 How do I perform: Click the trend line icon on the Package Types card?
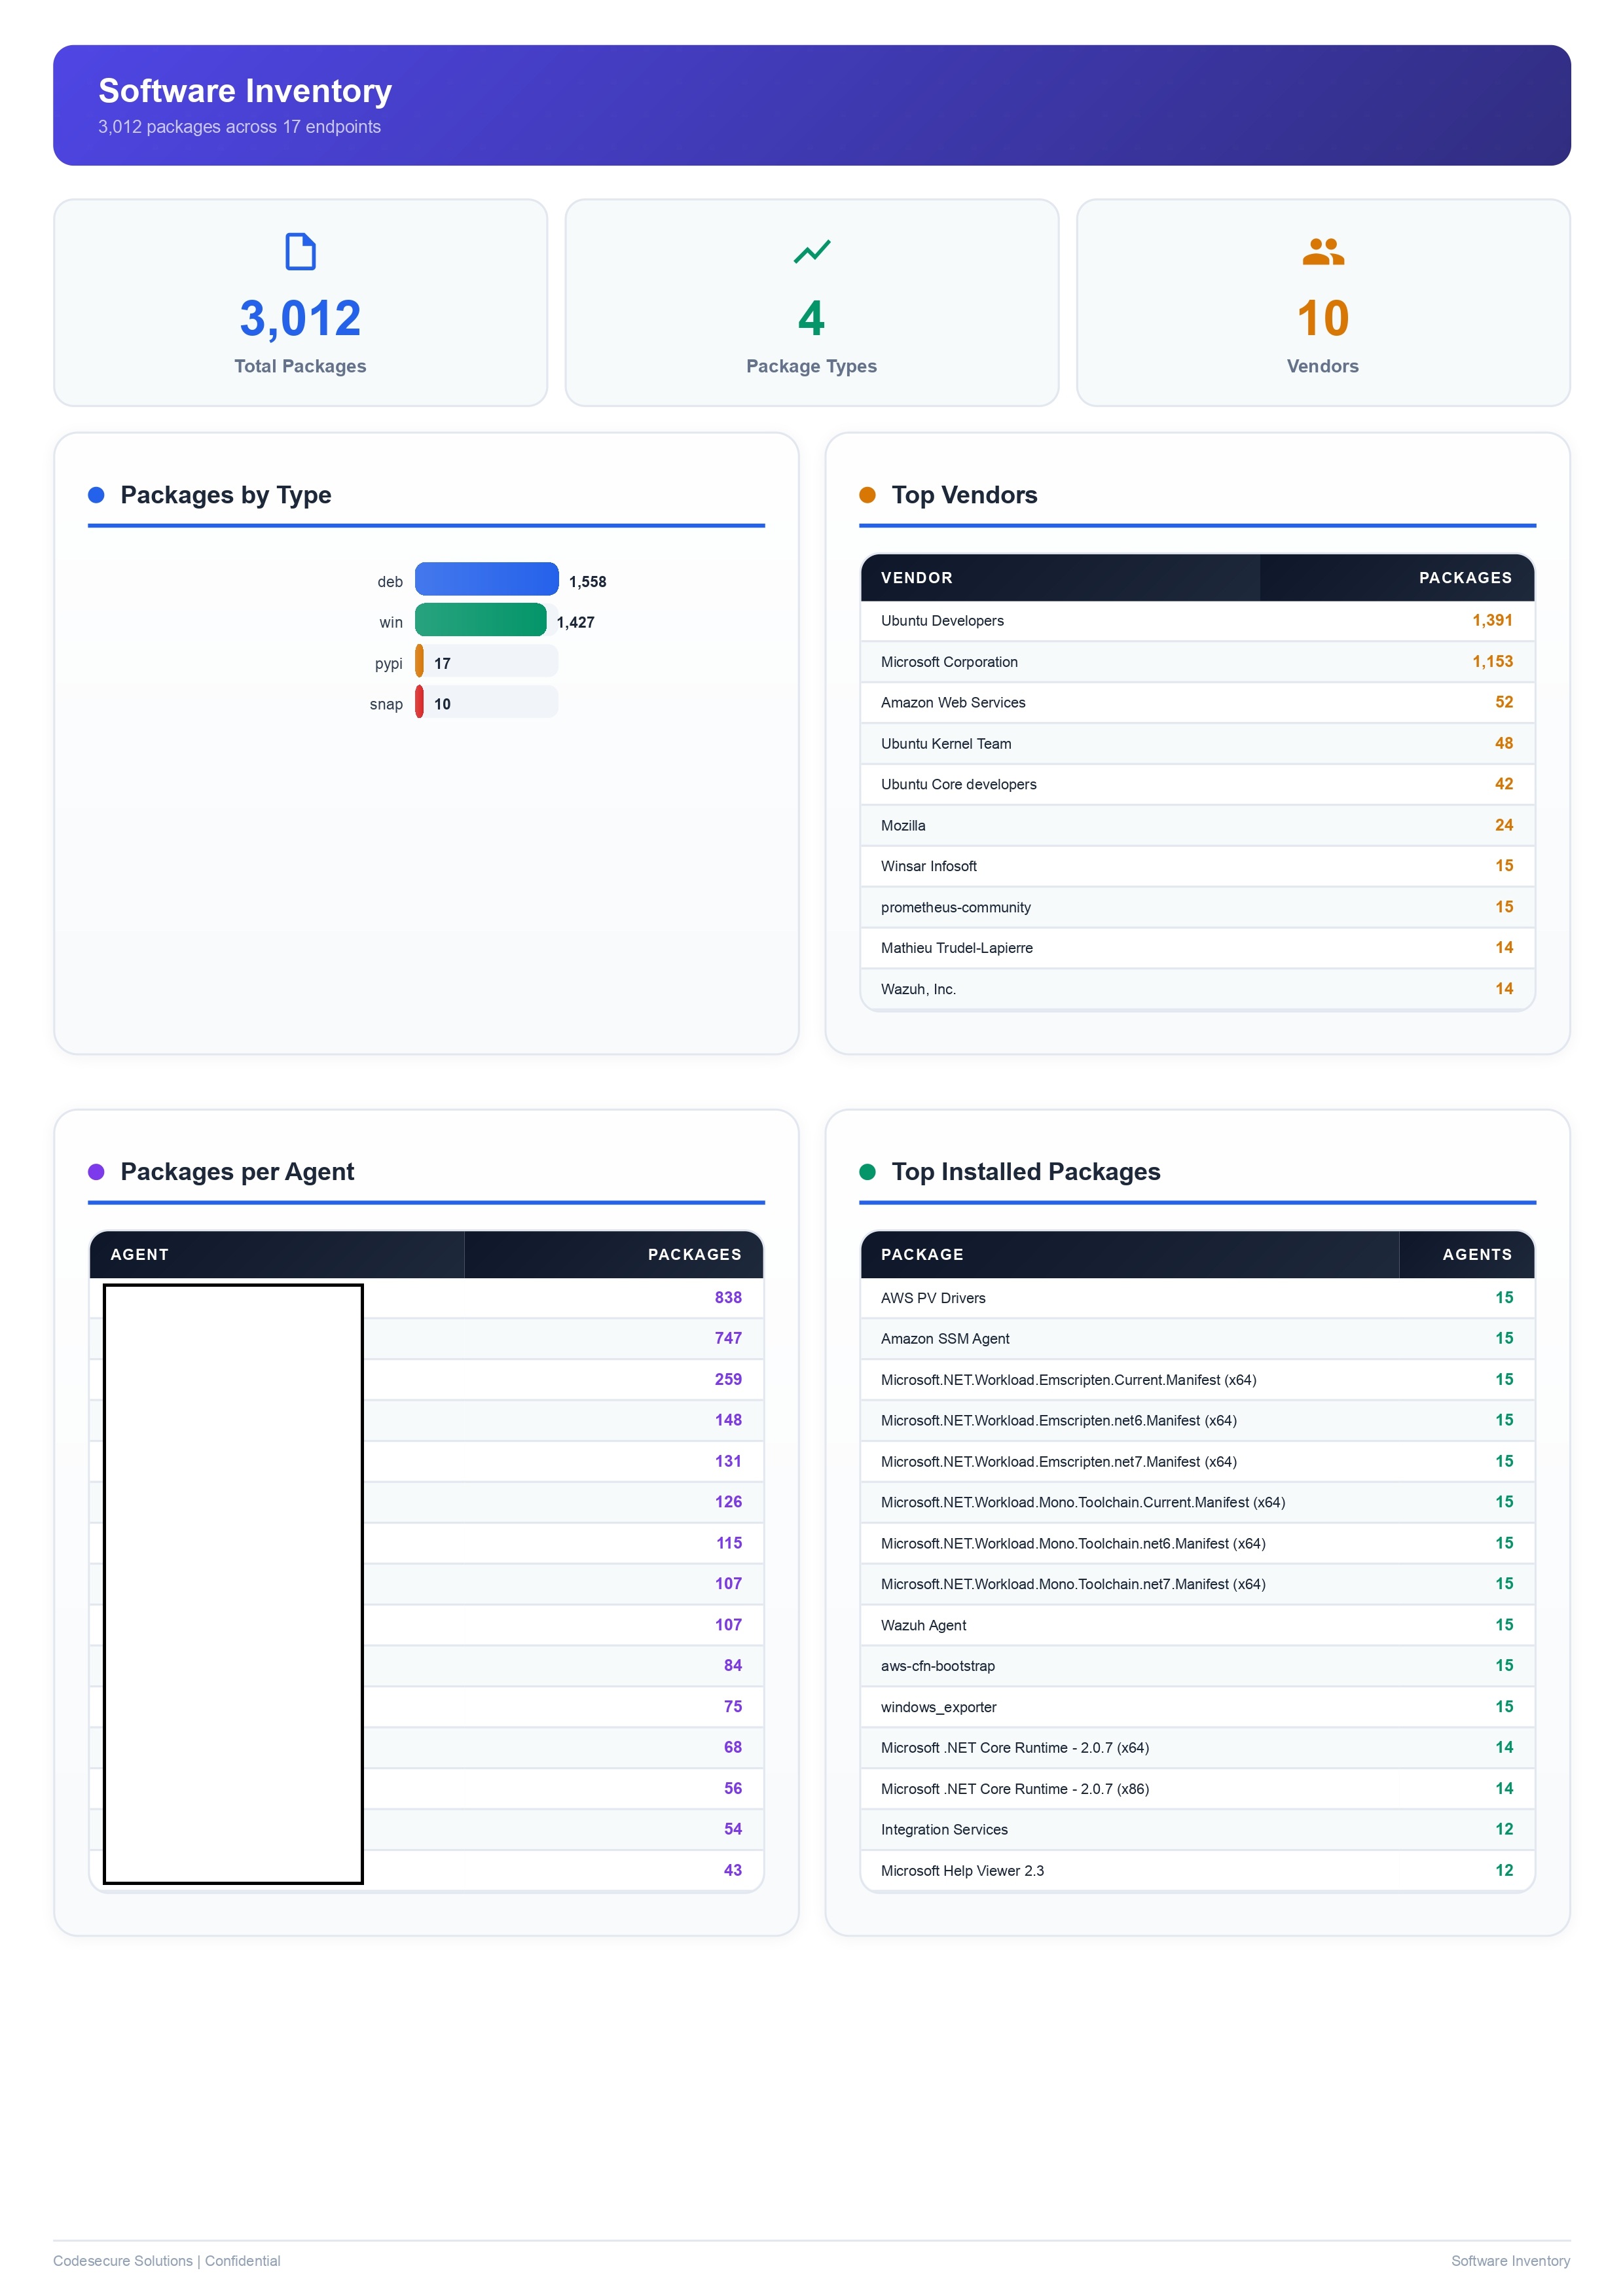pyautogui.click(x=812, y=251)
